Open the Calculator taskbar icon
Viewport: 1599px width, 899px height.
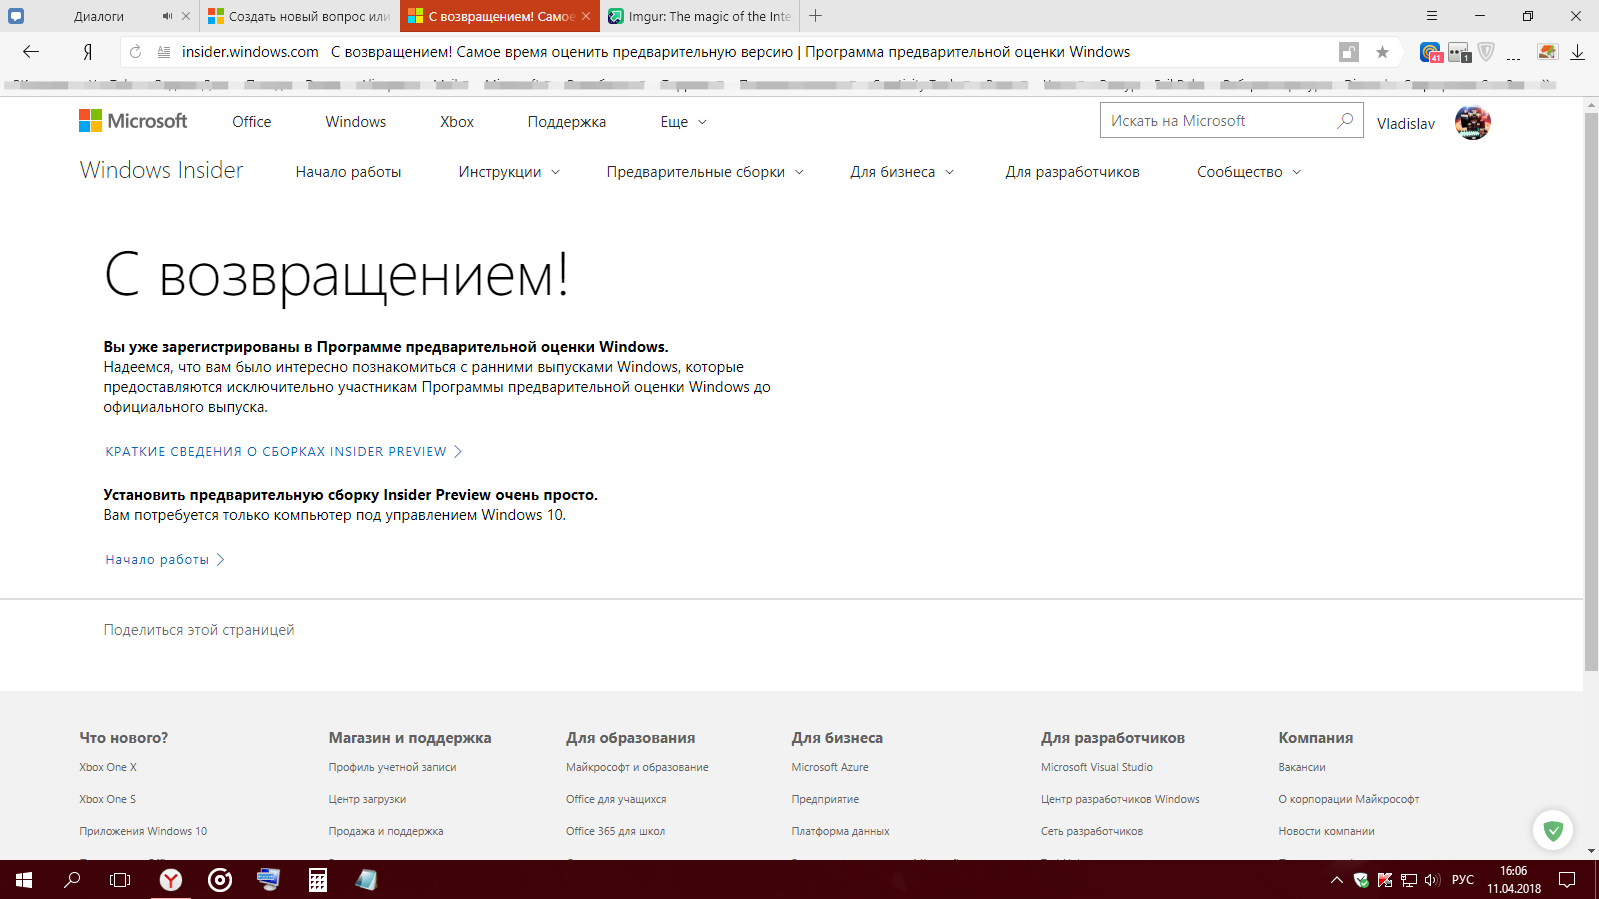tap(317, 880)
